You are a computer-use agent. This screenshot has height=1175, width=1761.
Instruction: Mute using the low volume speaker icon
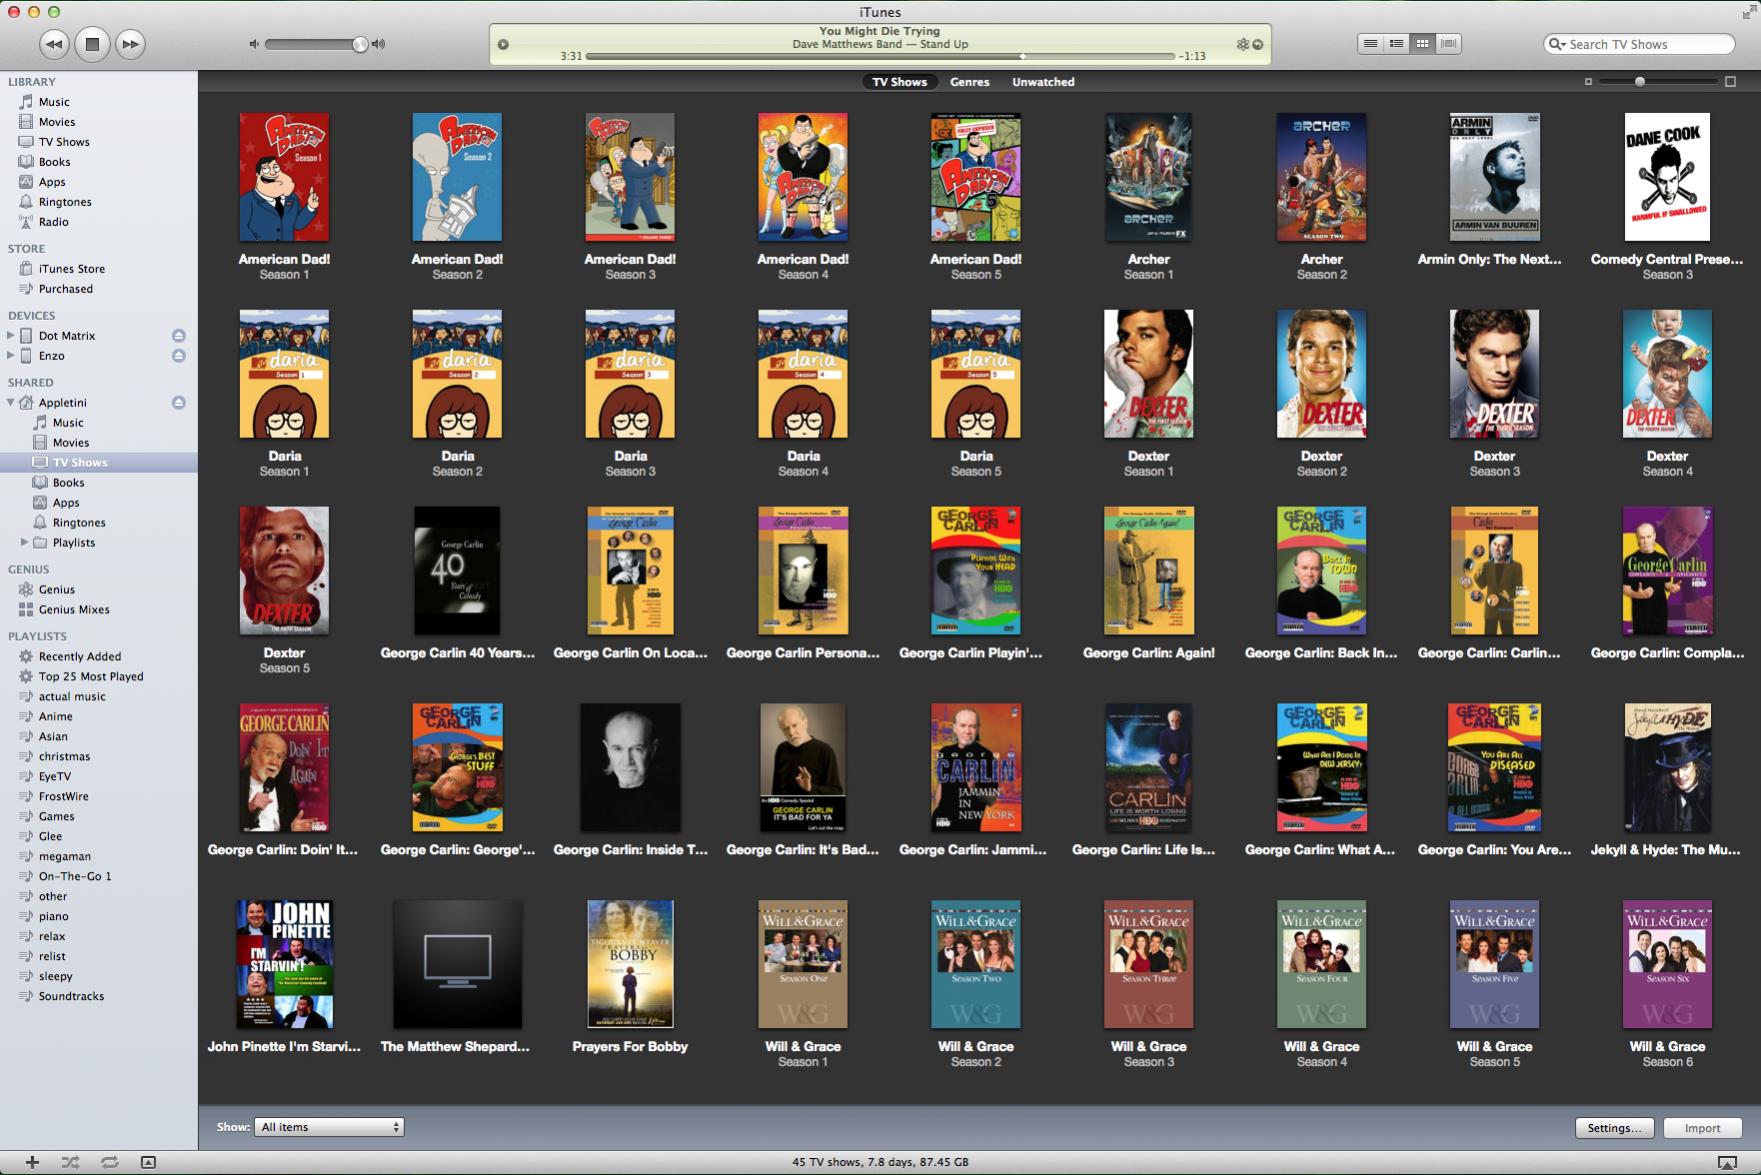click(254, 44)
